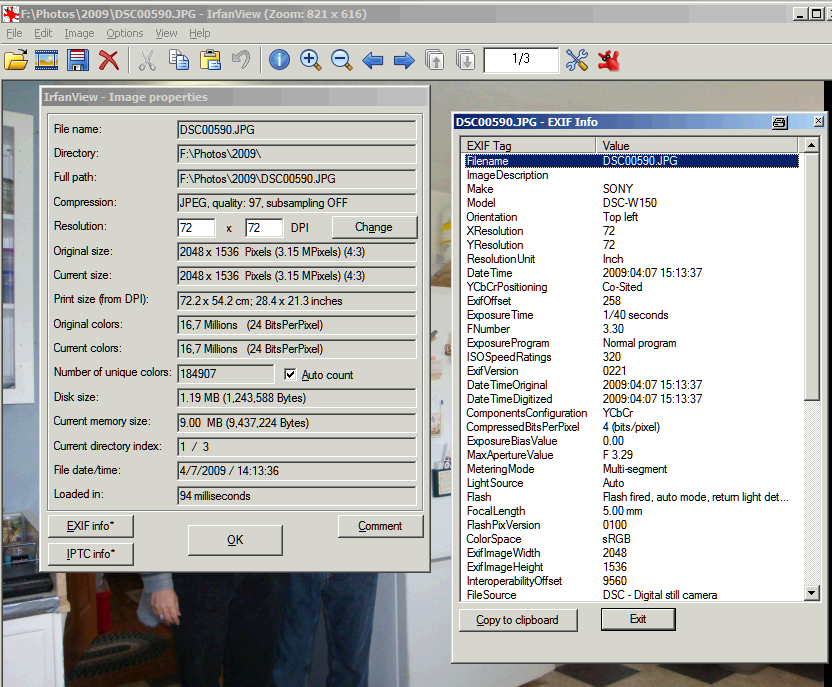Click the Change DPI button
This screenshot has width=832, height=687.
click(x=373, y=227)
